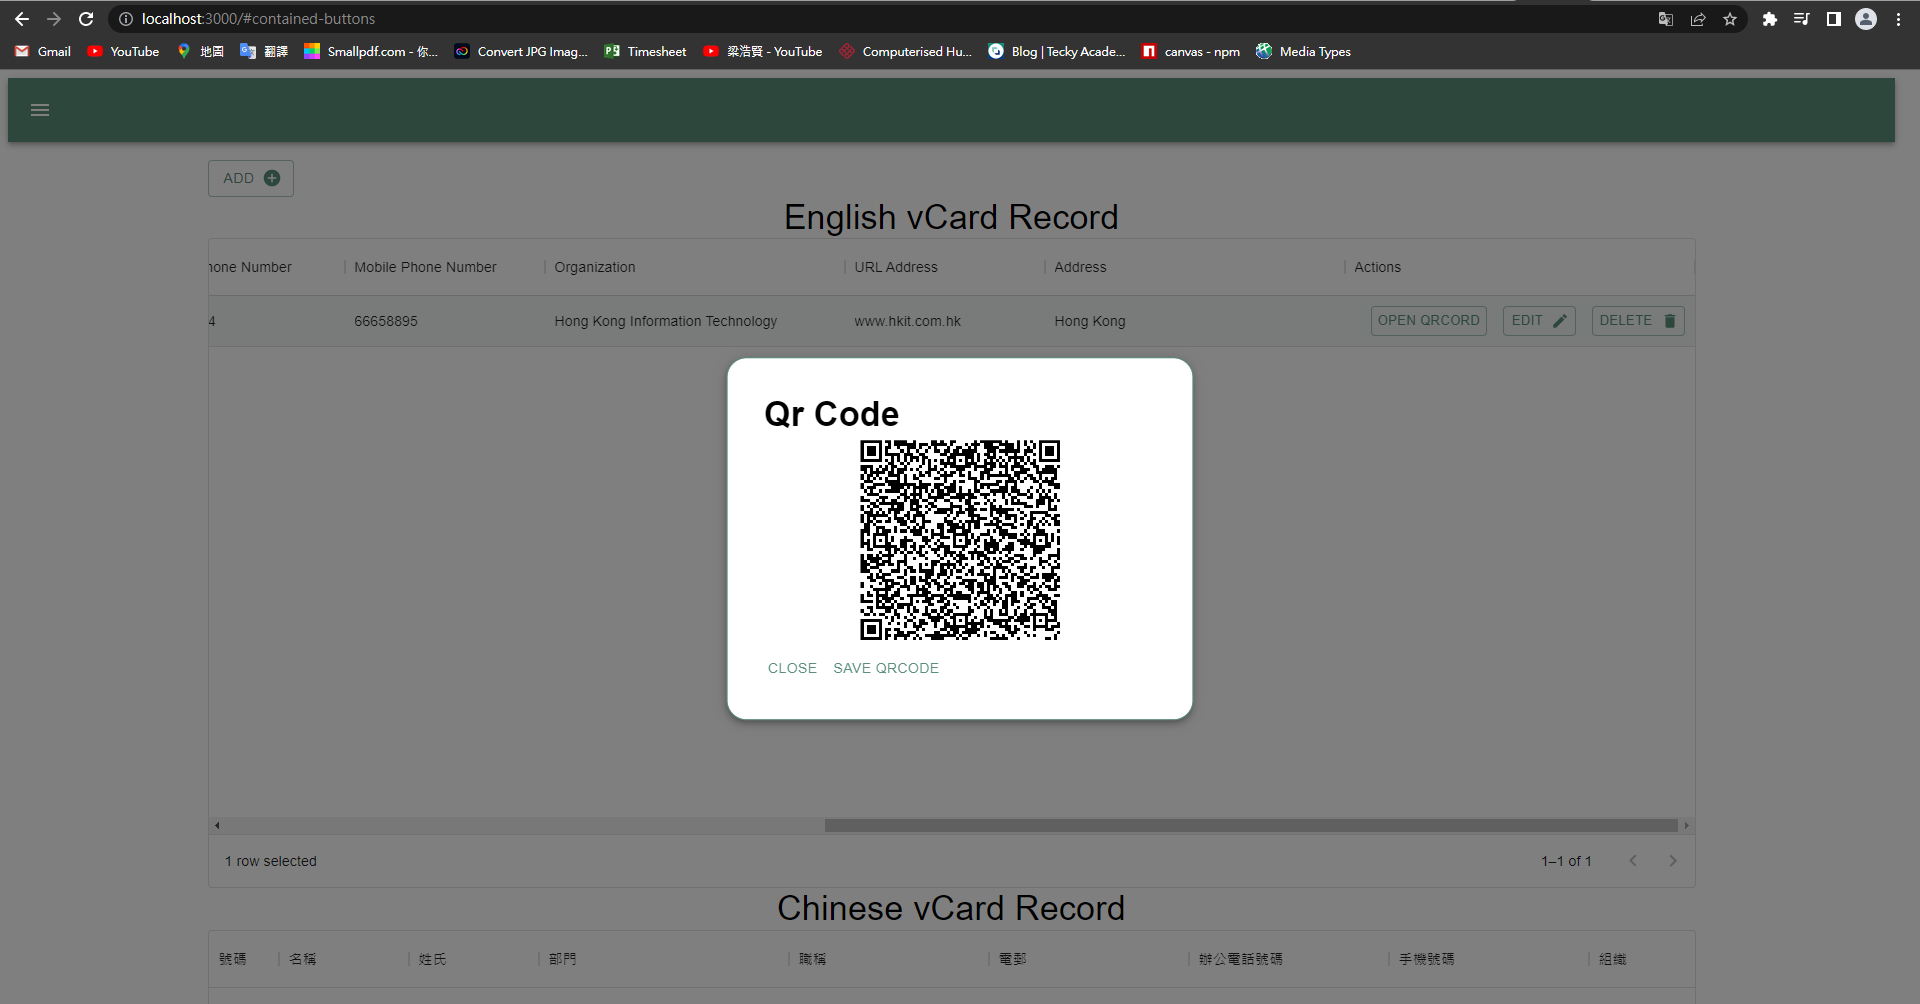Click the OPEN QRCORD button
The width and height of the screenshot is (1920, 1004).
[1428, 321]
